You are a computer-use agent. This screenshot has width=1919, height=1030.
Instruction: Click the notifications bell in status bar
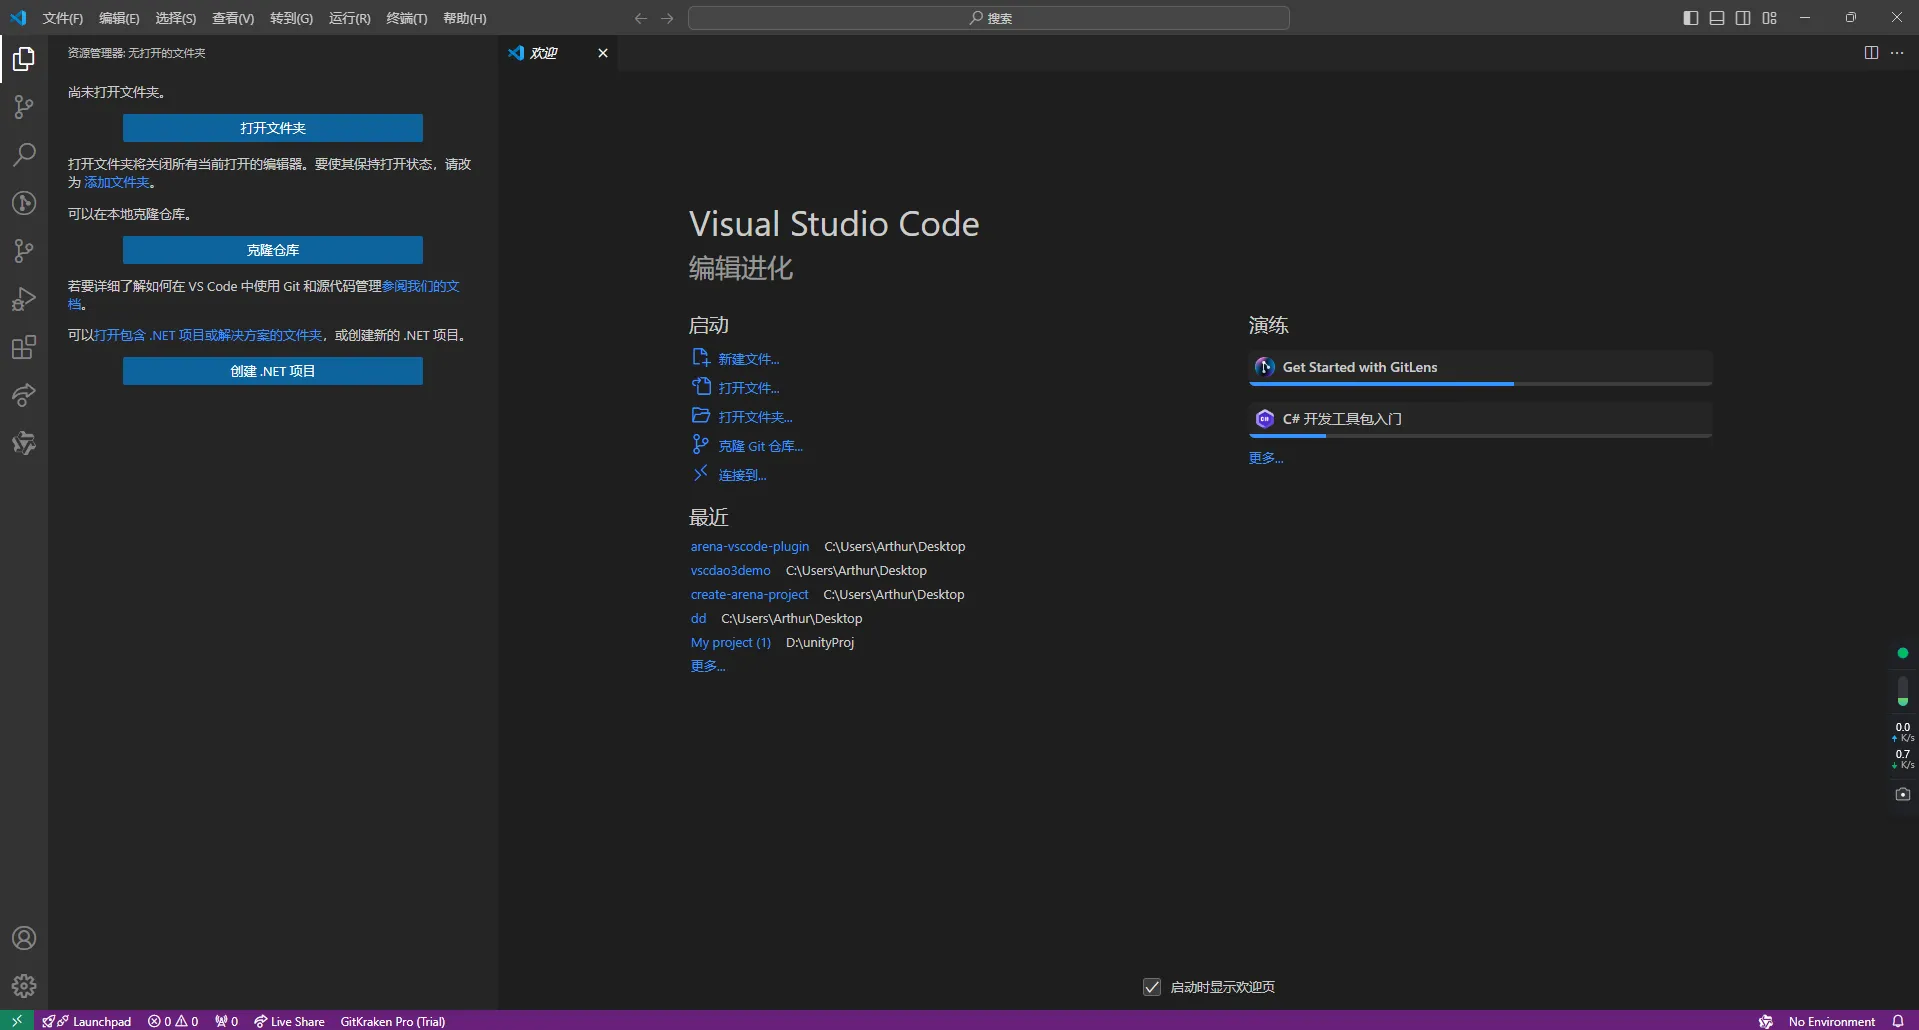1897,1021
